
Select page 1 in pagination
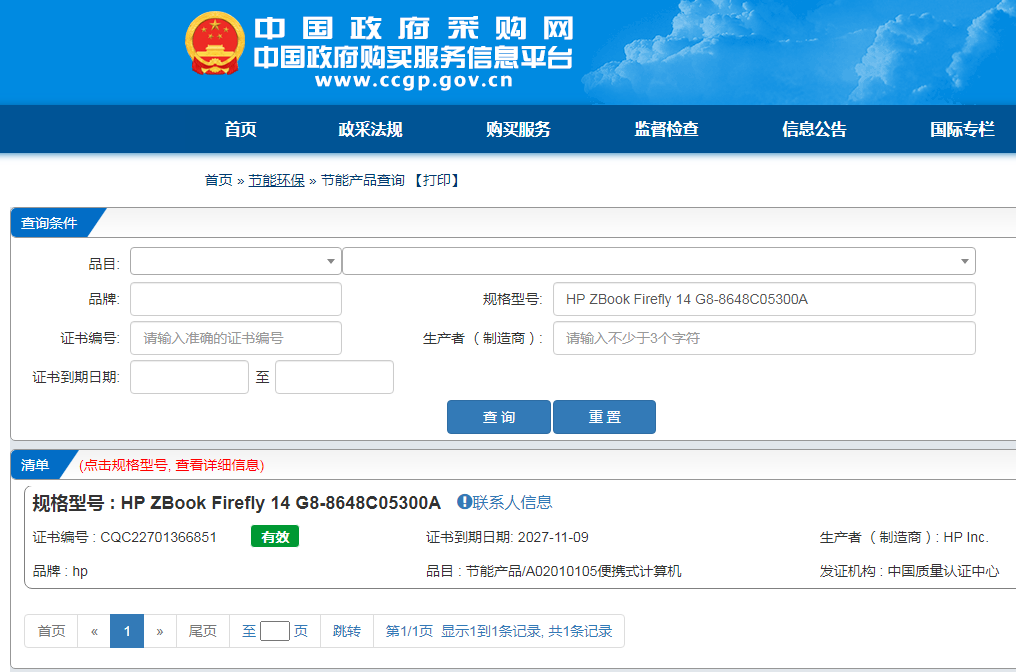(127, 631)
